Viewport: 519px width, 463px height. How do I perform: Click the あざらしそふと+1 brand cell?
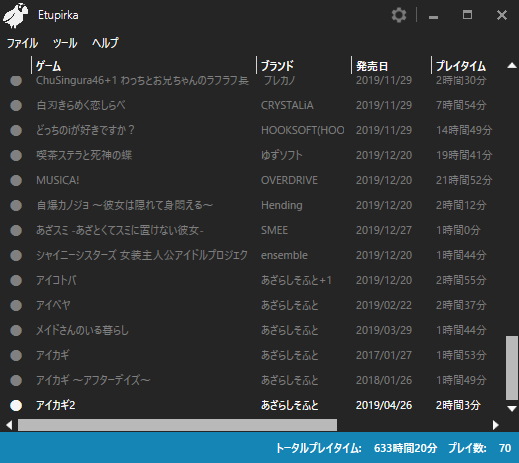coord(296,280)
